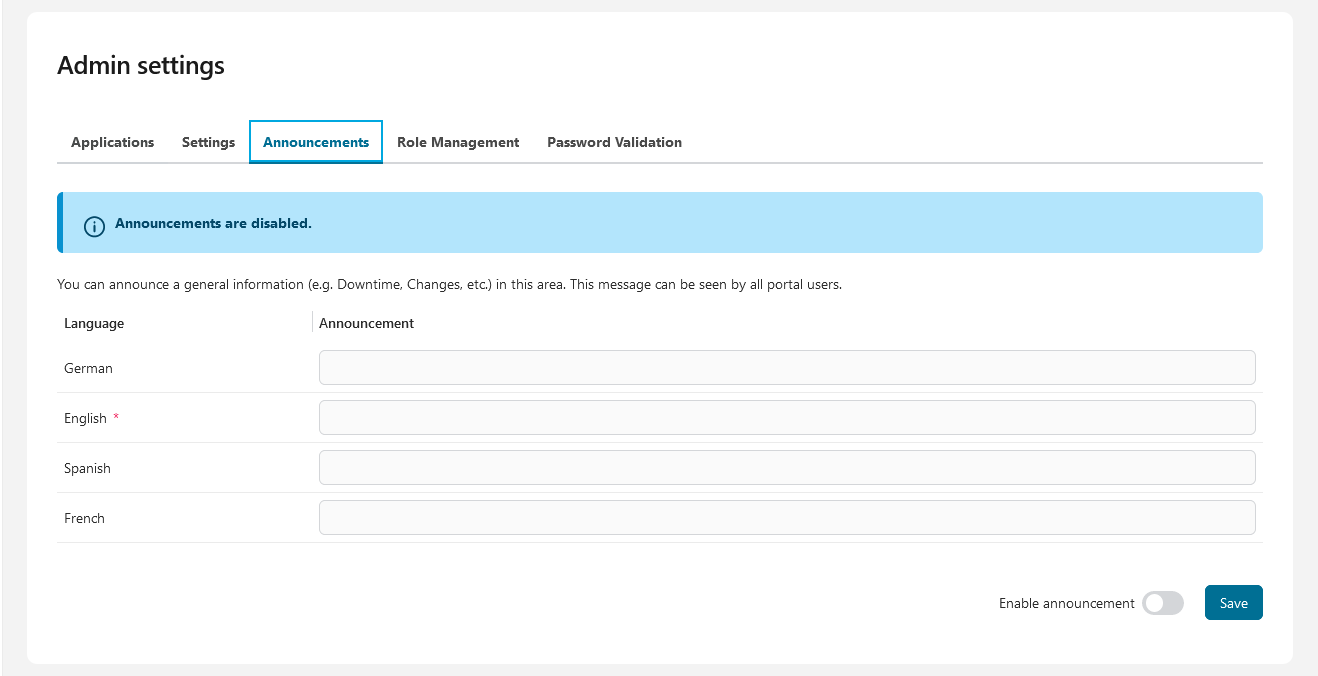Focus the Spanish announcement input field

pyautogui.click(x=787, y=467)
